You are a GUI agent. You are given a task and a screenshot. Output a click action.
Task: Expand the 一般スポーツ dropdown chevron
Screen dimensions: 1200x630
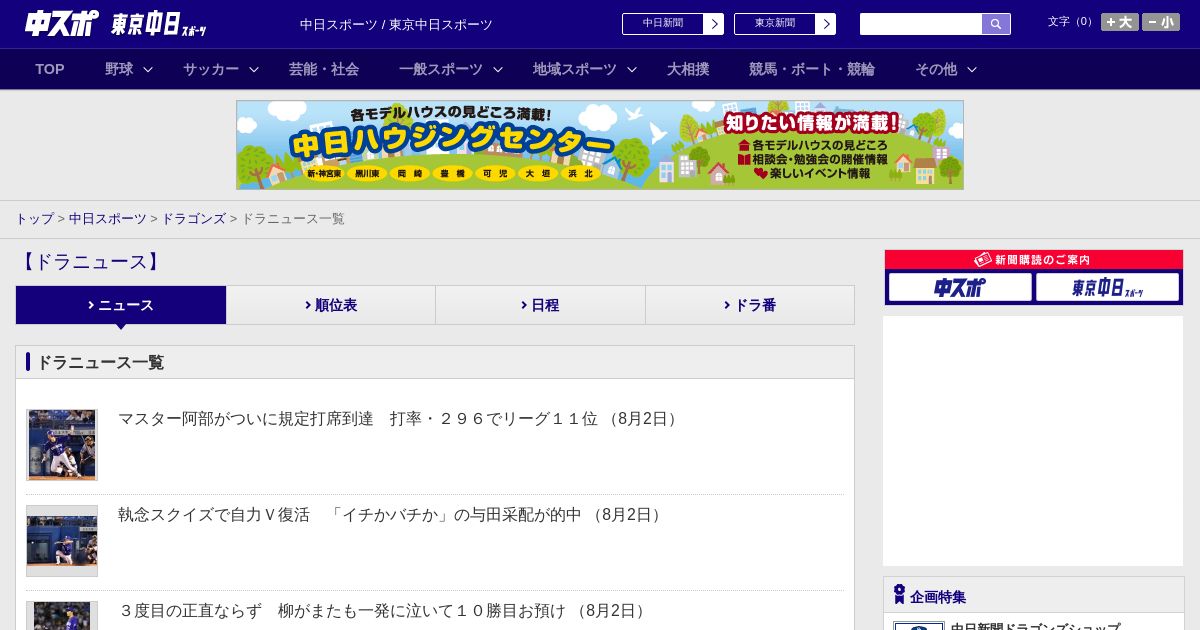coord(498,70)
